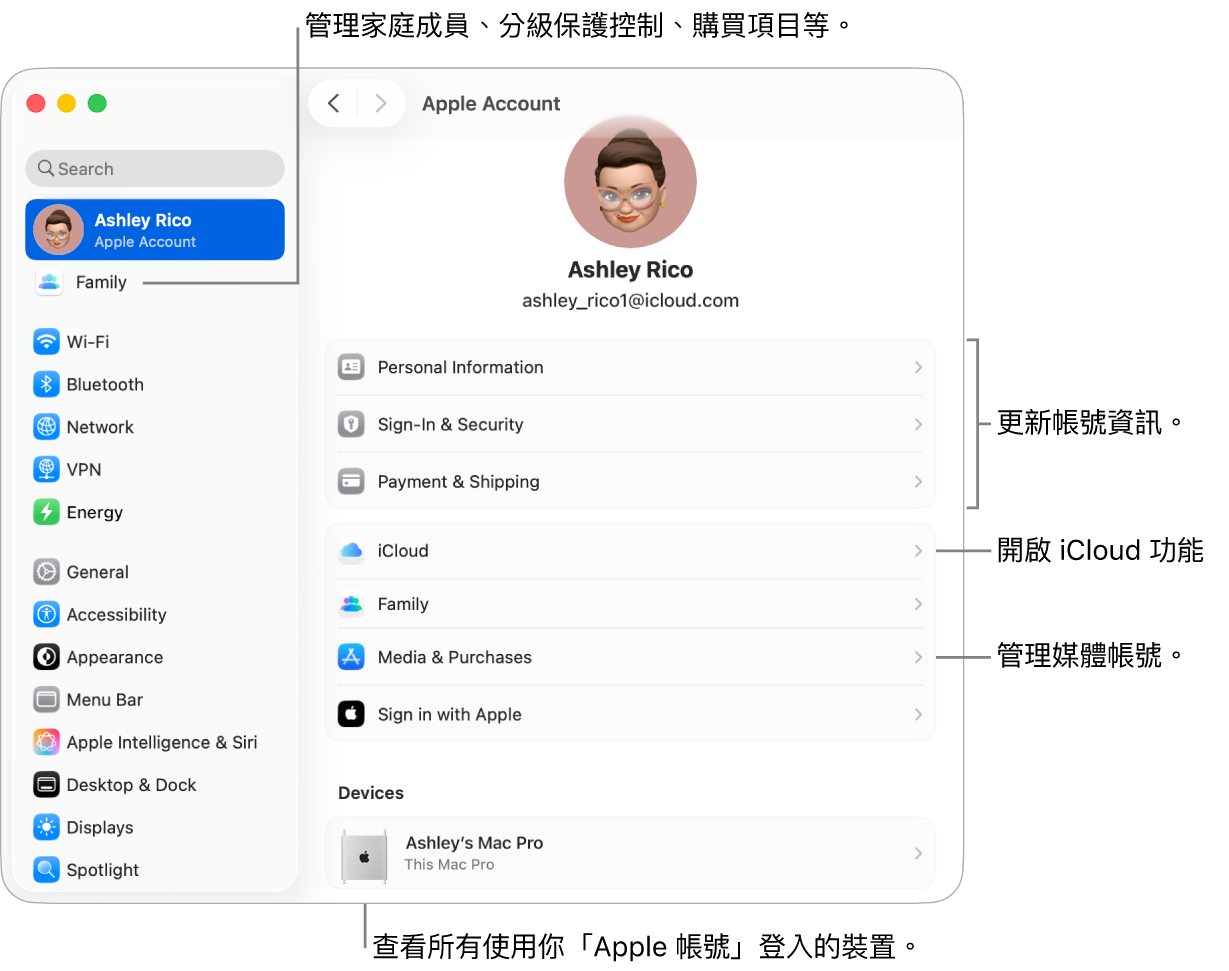1229x971 pixels.
Task: Select the Apple Intelligence & Siri icon
Action: pyautogui.click(x=47, y=742)
